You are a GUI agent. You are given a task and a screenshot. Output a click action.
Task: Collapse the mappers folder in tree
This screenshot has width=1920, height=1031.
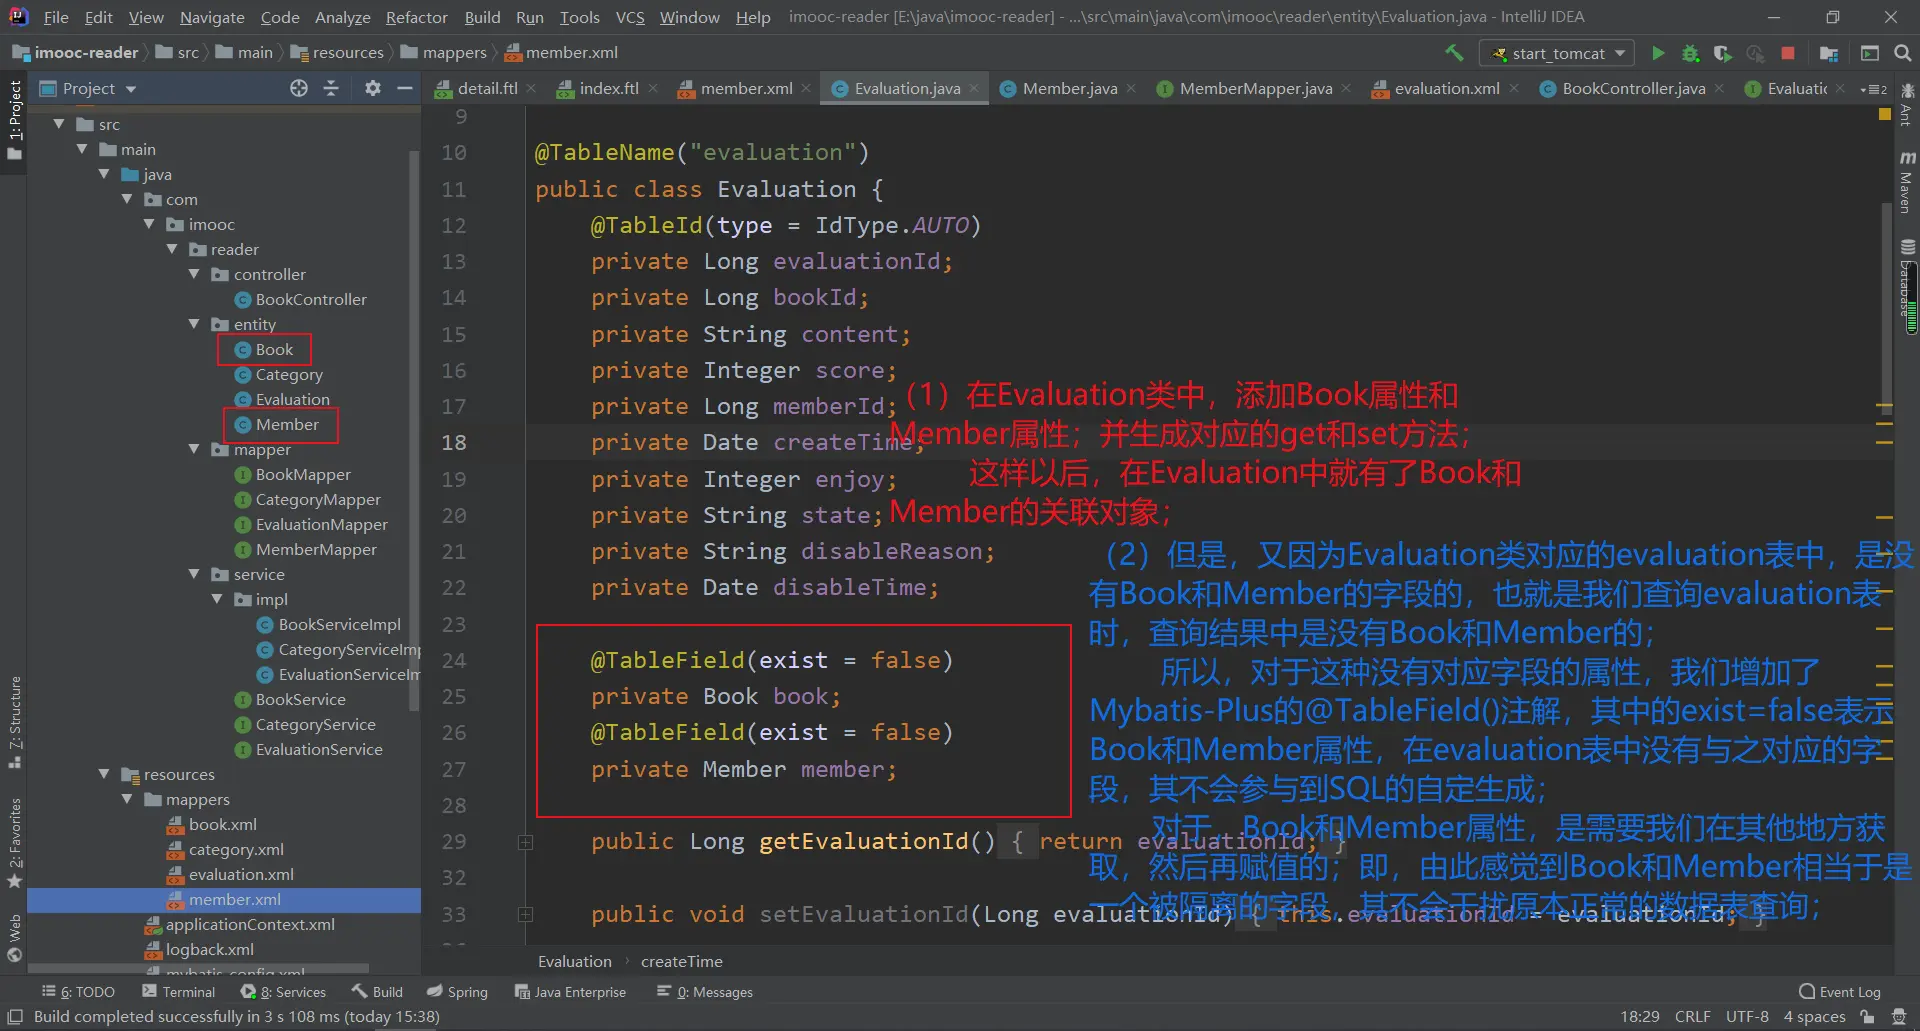click(127, 799)
